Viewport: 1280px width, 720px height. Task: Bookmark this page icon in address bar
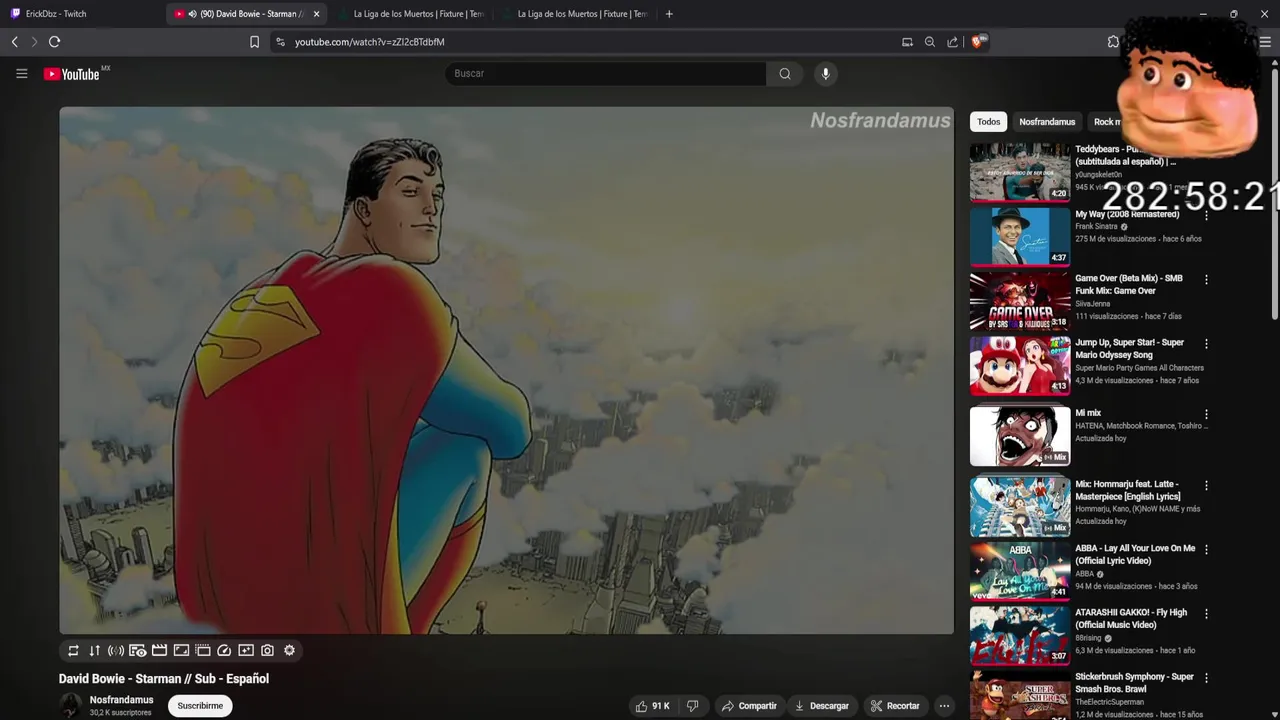coord(254,42)
